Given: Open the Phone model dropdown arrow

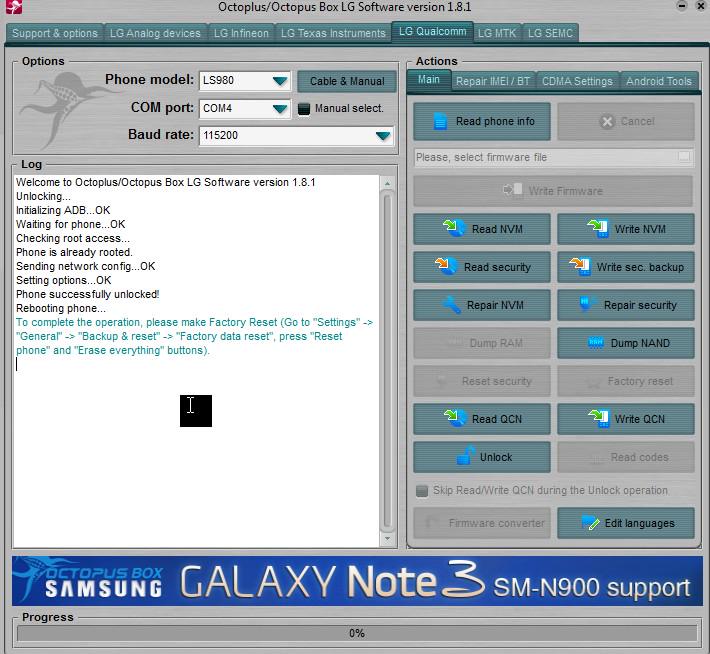Looking at the screenshot, I should [280, 81].
